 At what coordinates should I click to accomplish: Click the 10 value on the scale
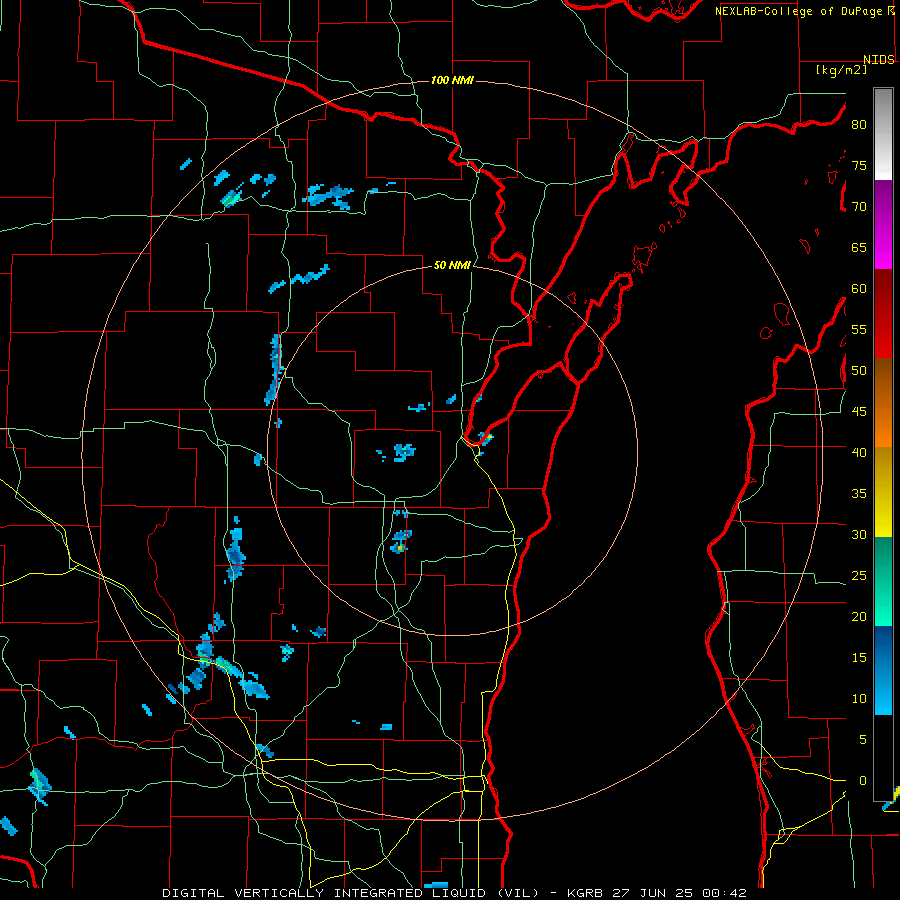coord(859,699)
